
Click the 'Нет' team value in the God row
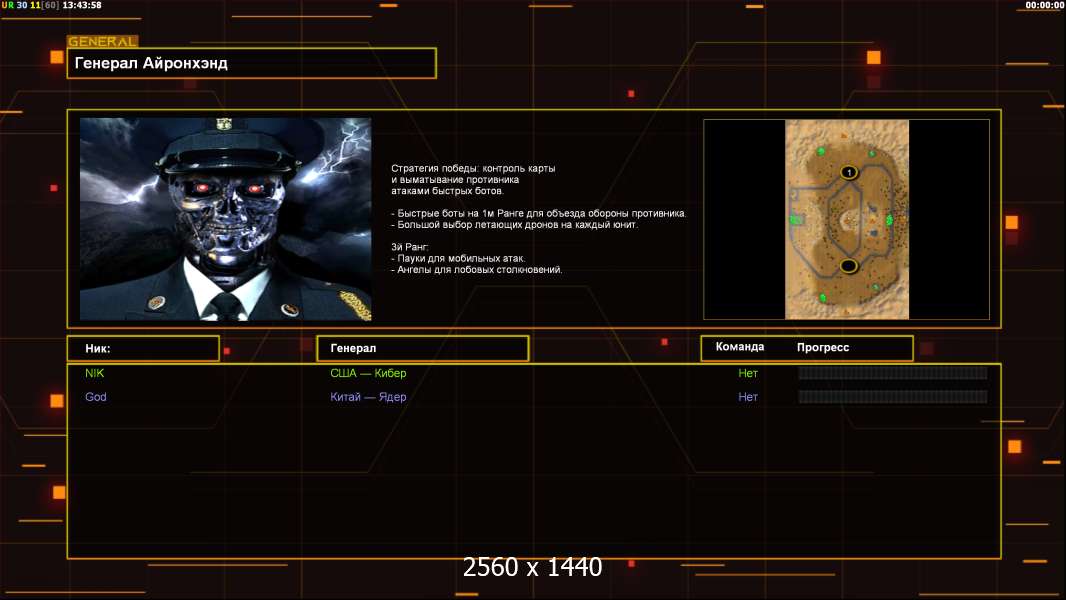(x=748, y=397)
